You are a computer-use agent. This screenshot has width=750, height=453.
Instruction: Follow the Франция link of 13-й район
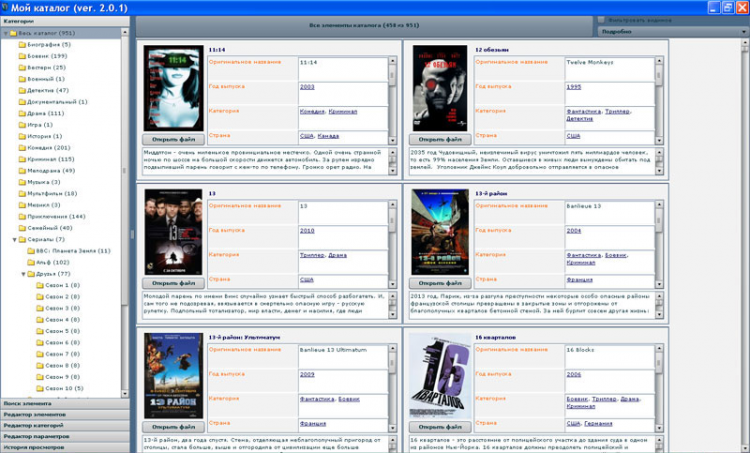pos(579,280)
